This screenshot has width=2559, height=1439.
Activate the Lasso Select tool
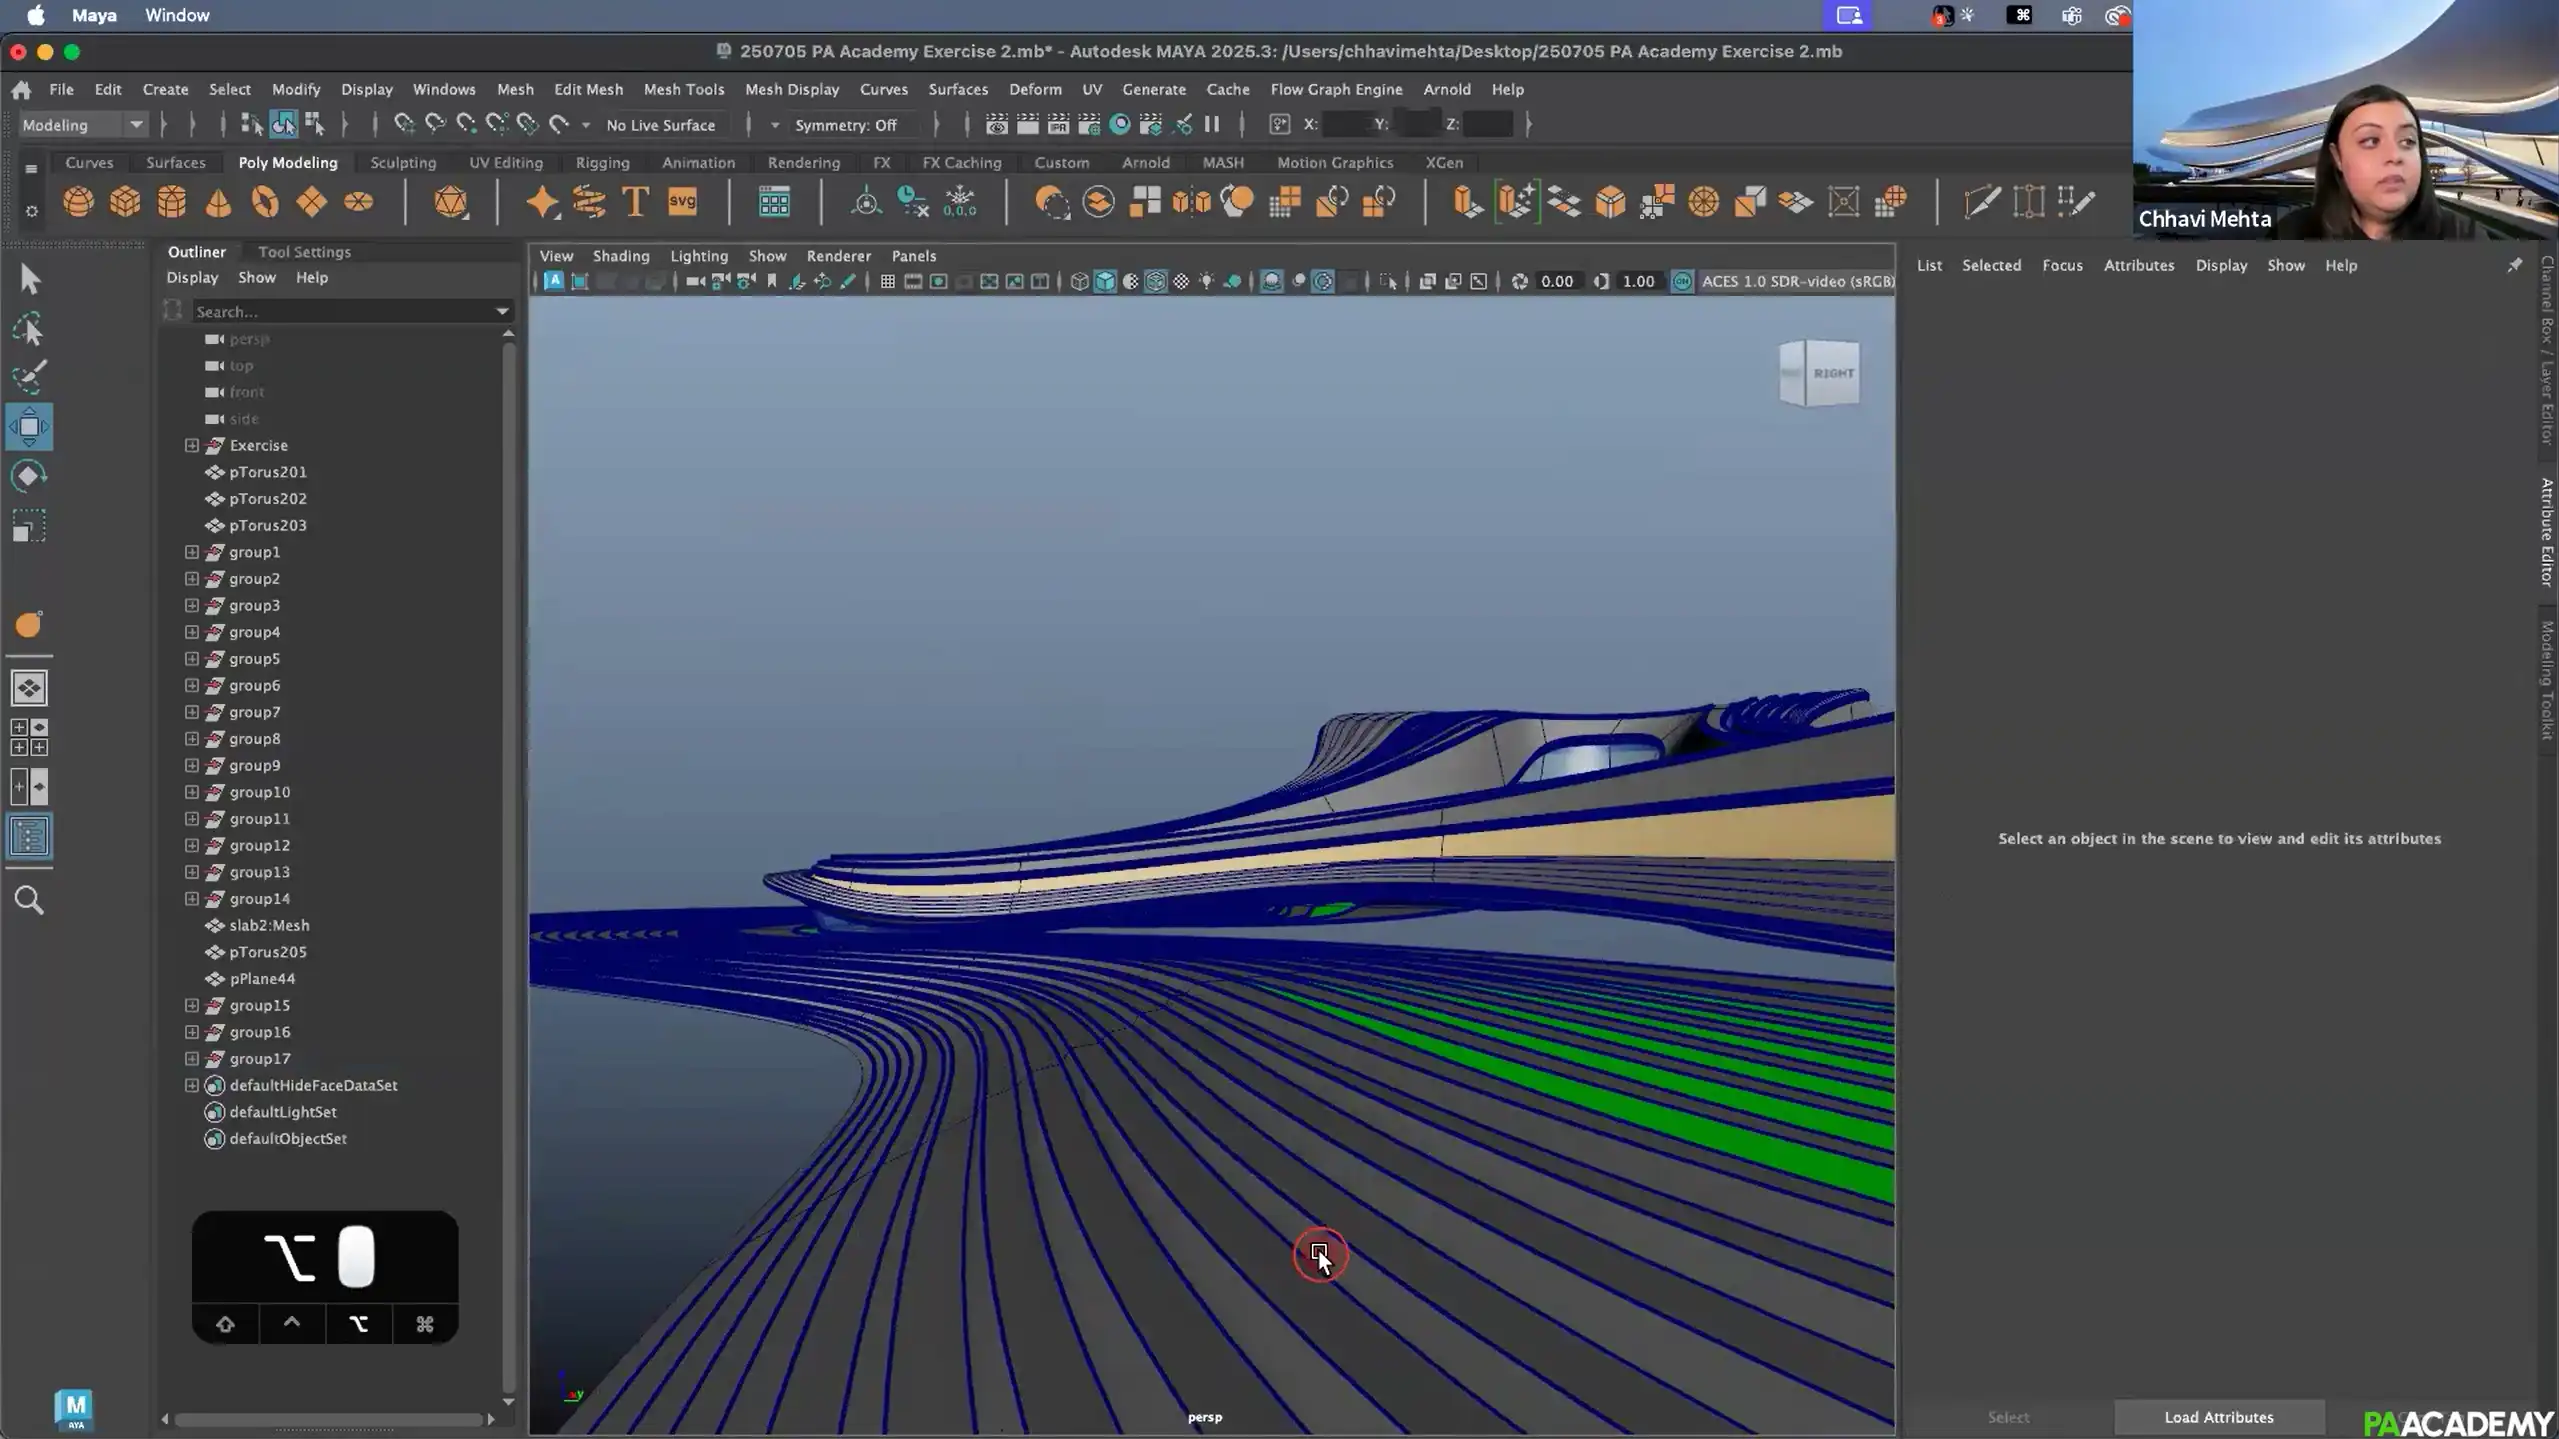coord(29,329)
